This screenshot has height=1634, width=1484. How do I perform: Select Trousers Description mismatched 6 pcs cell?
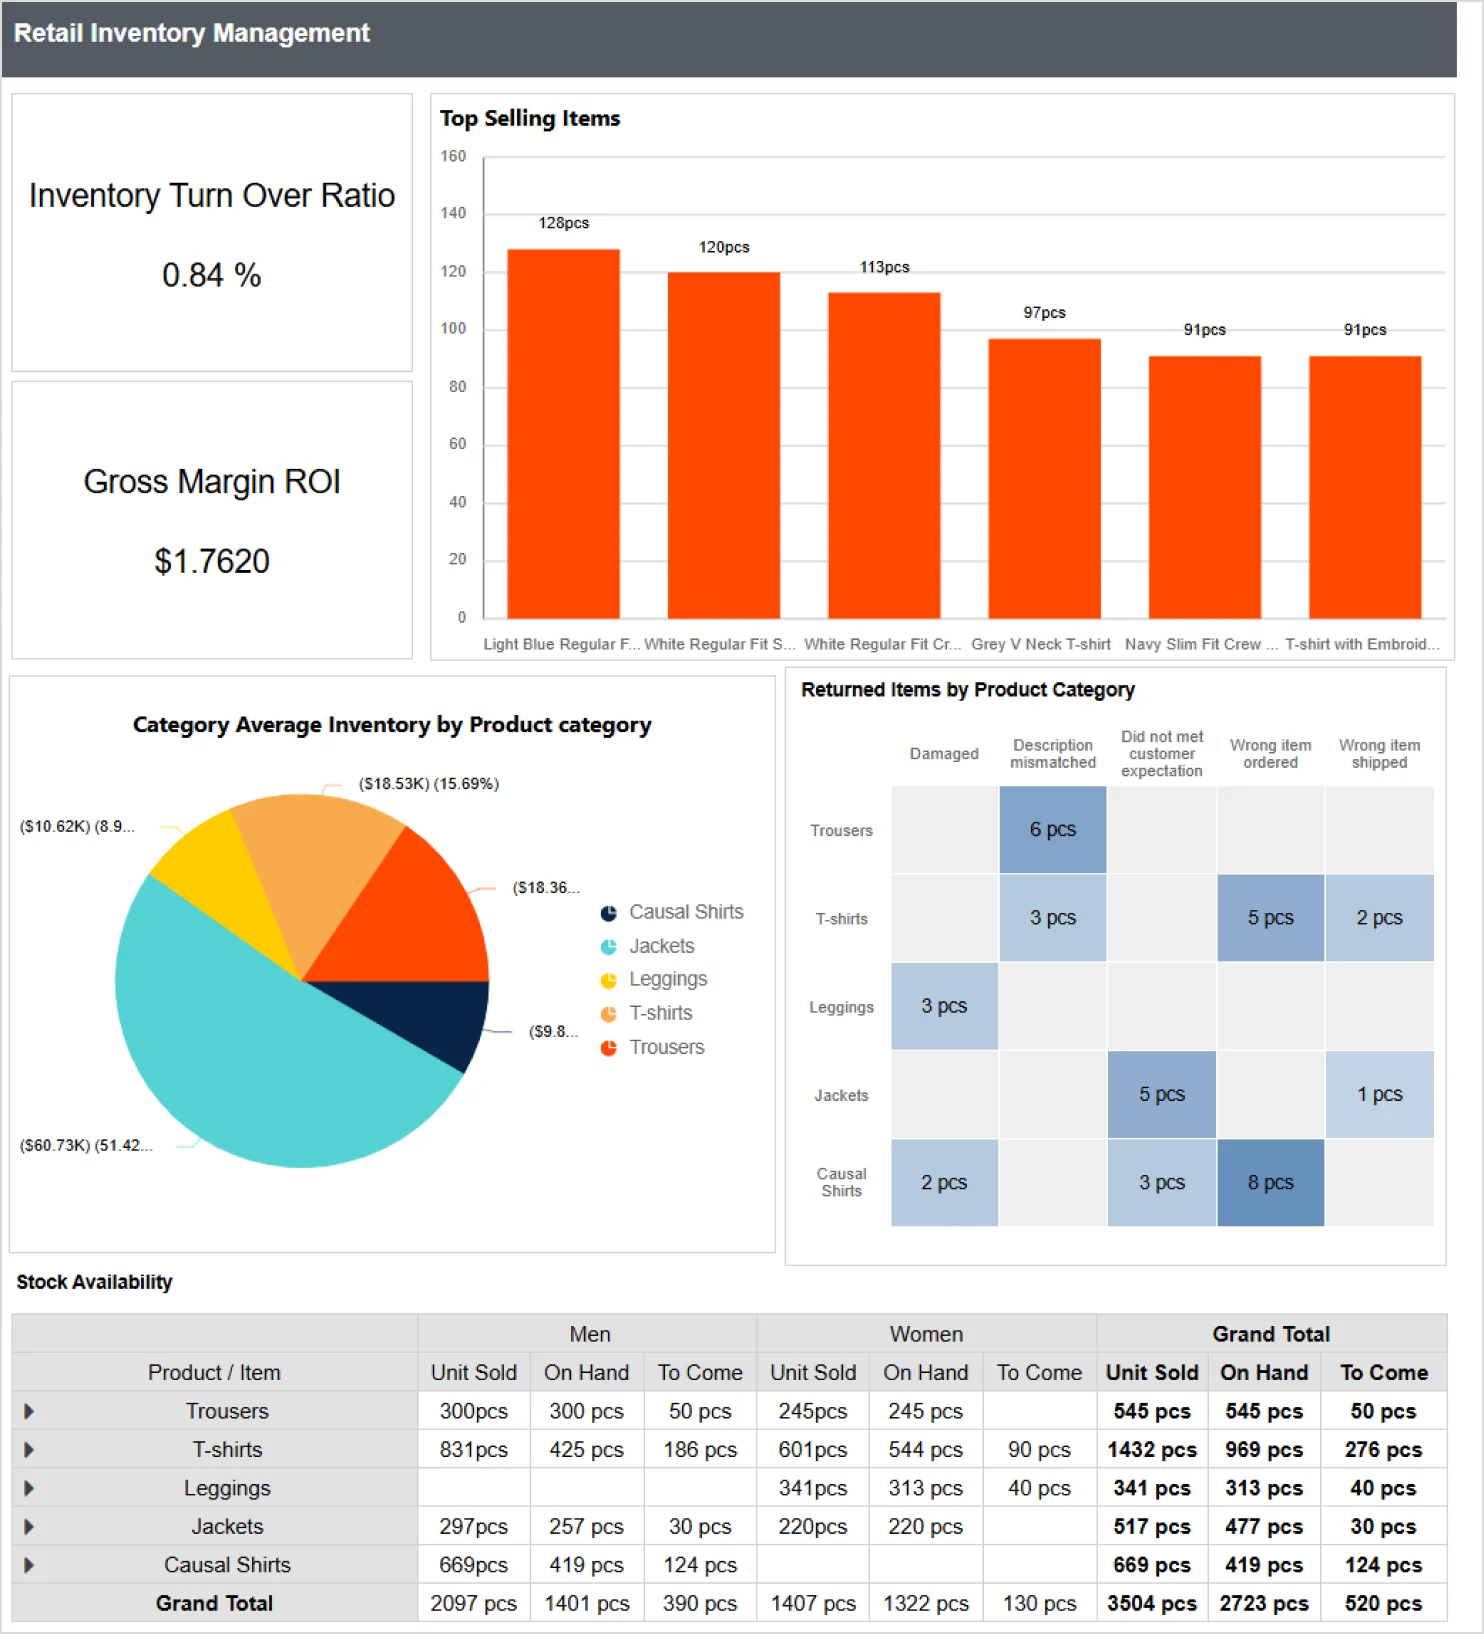pyautogui.click(x=1053, y=830)
